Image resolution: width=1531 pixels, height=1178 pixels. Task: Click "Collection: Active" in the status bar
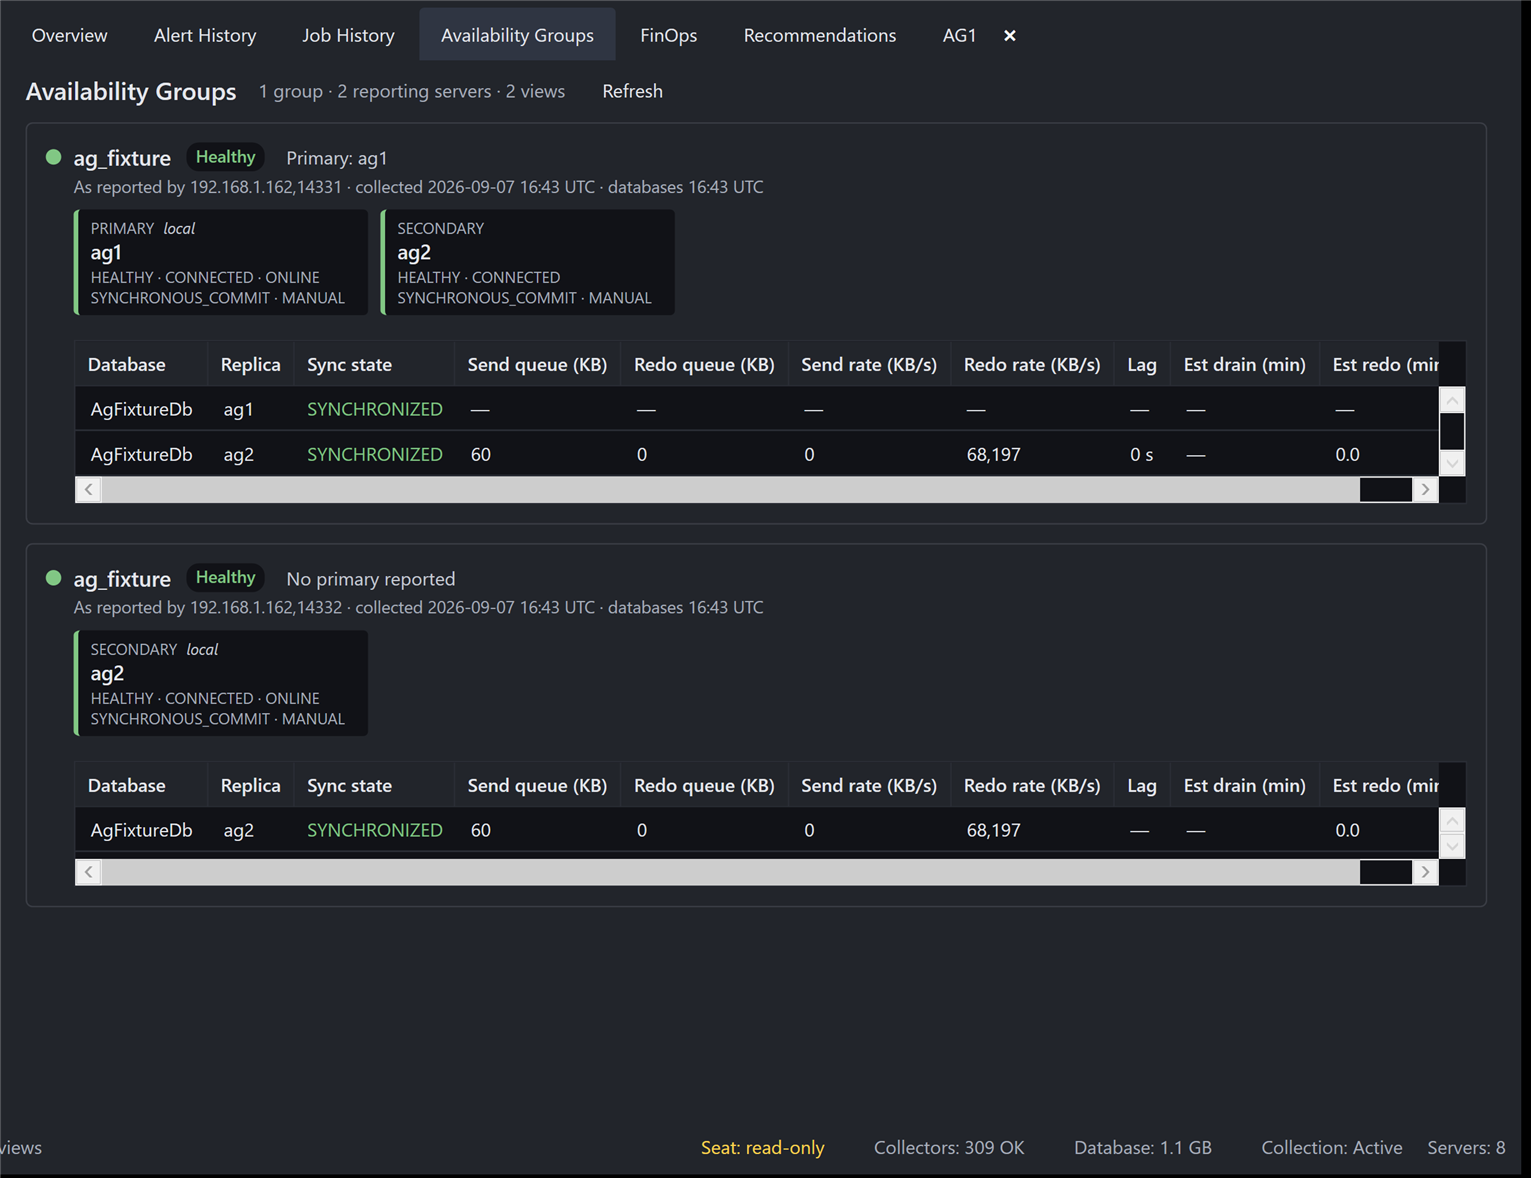(1332, 1148)
